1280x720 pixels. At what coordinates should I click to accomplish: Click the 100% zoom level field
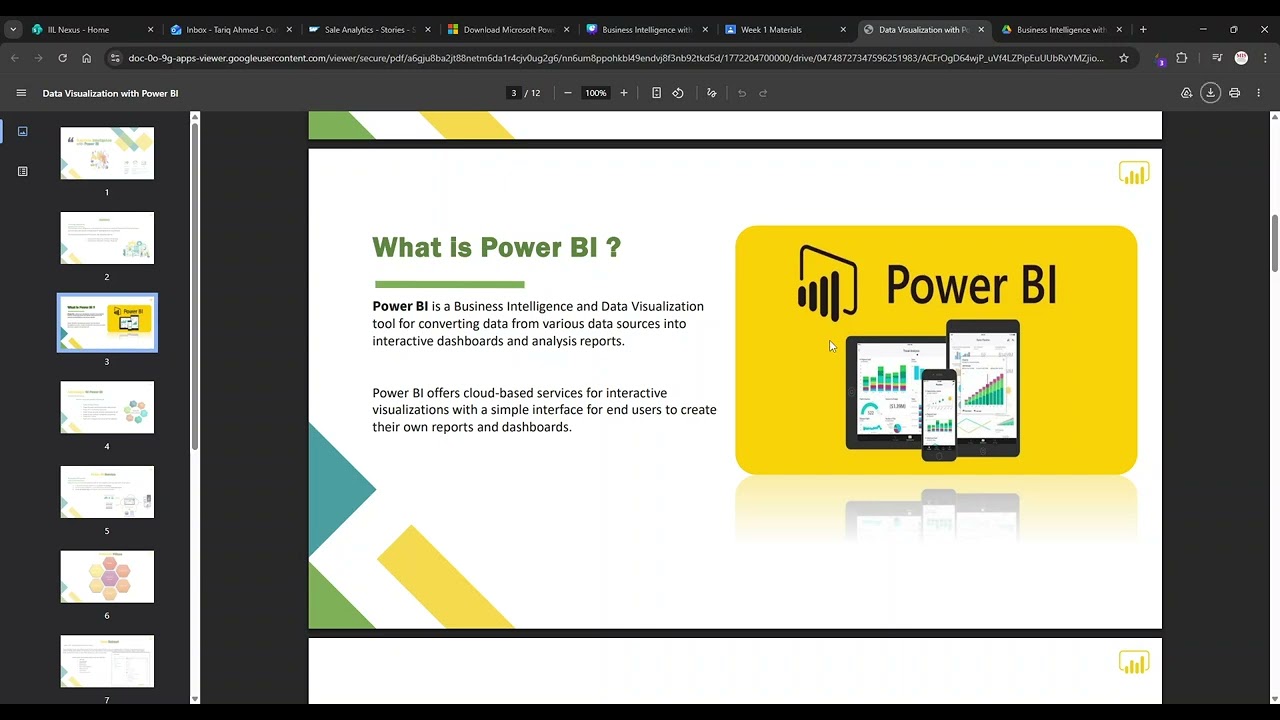[596, 93]
